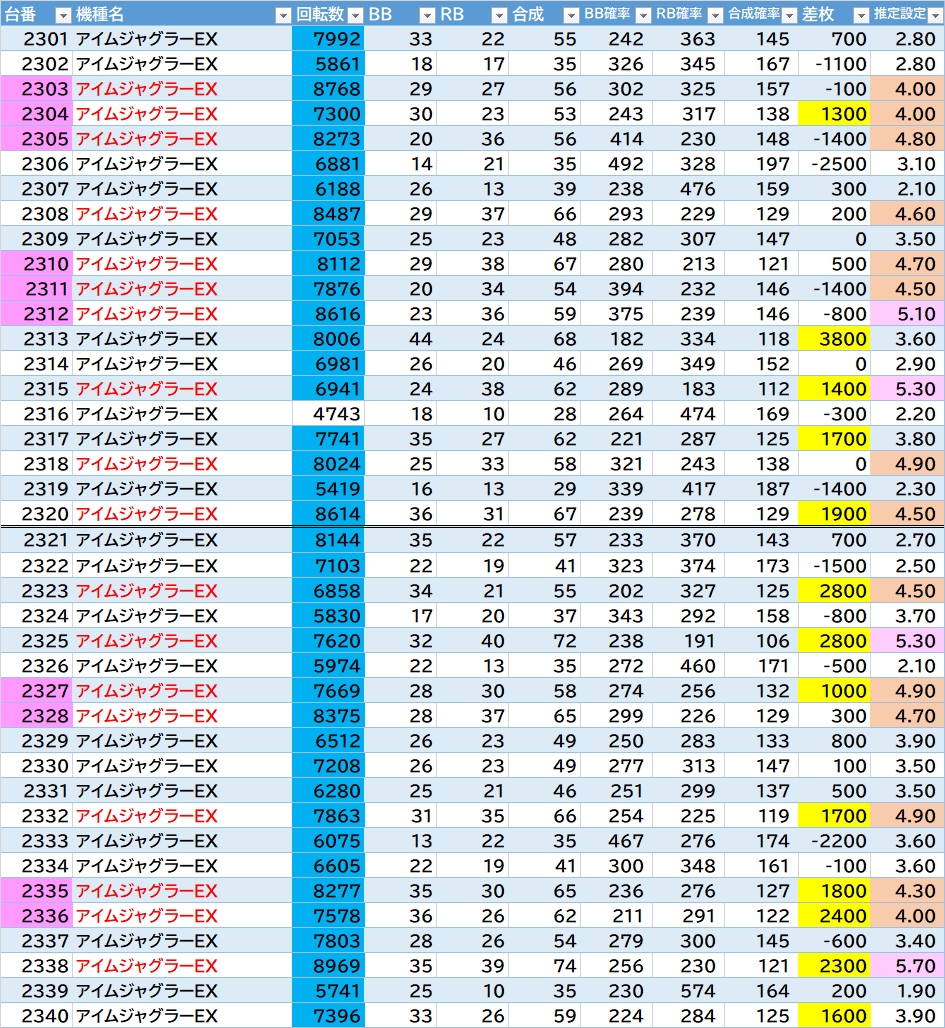Select machine number cell 2320
This screenshot has height=1028, width=945.
(x=36, y=514)
